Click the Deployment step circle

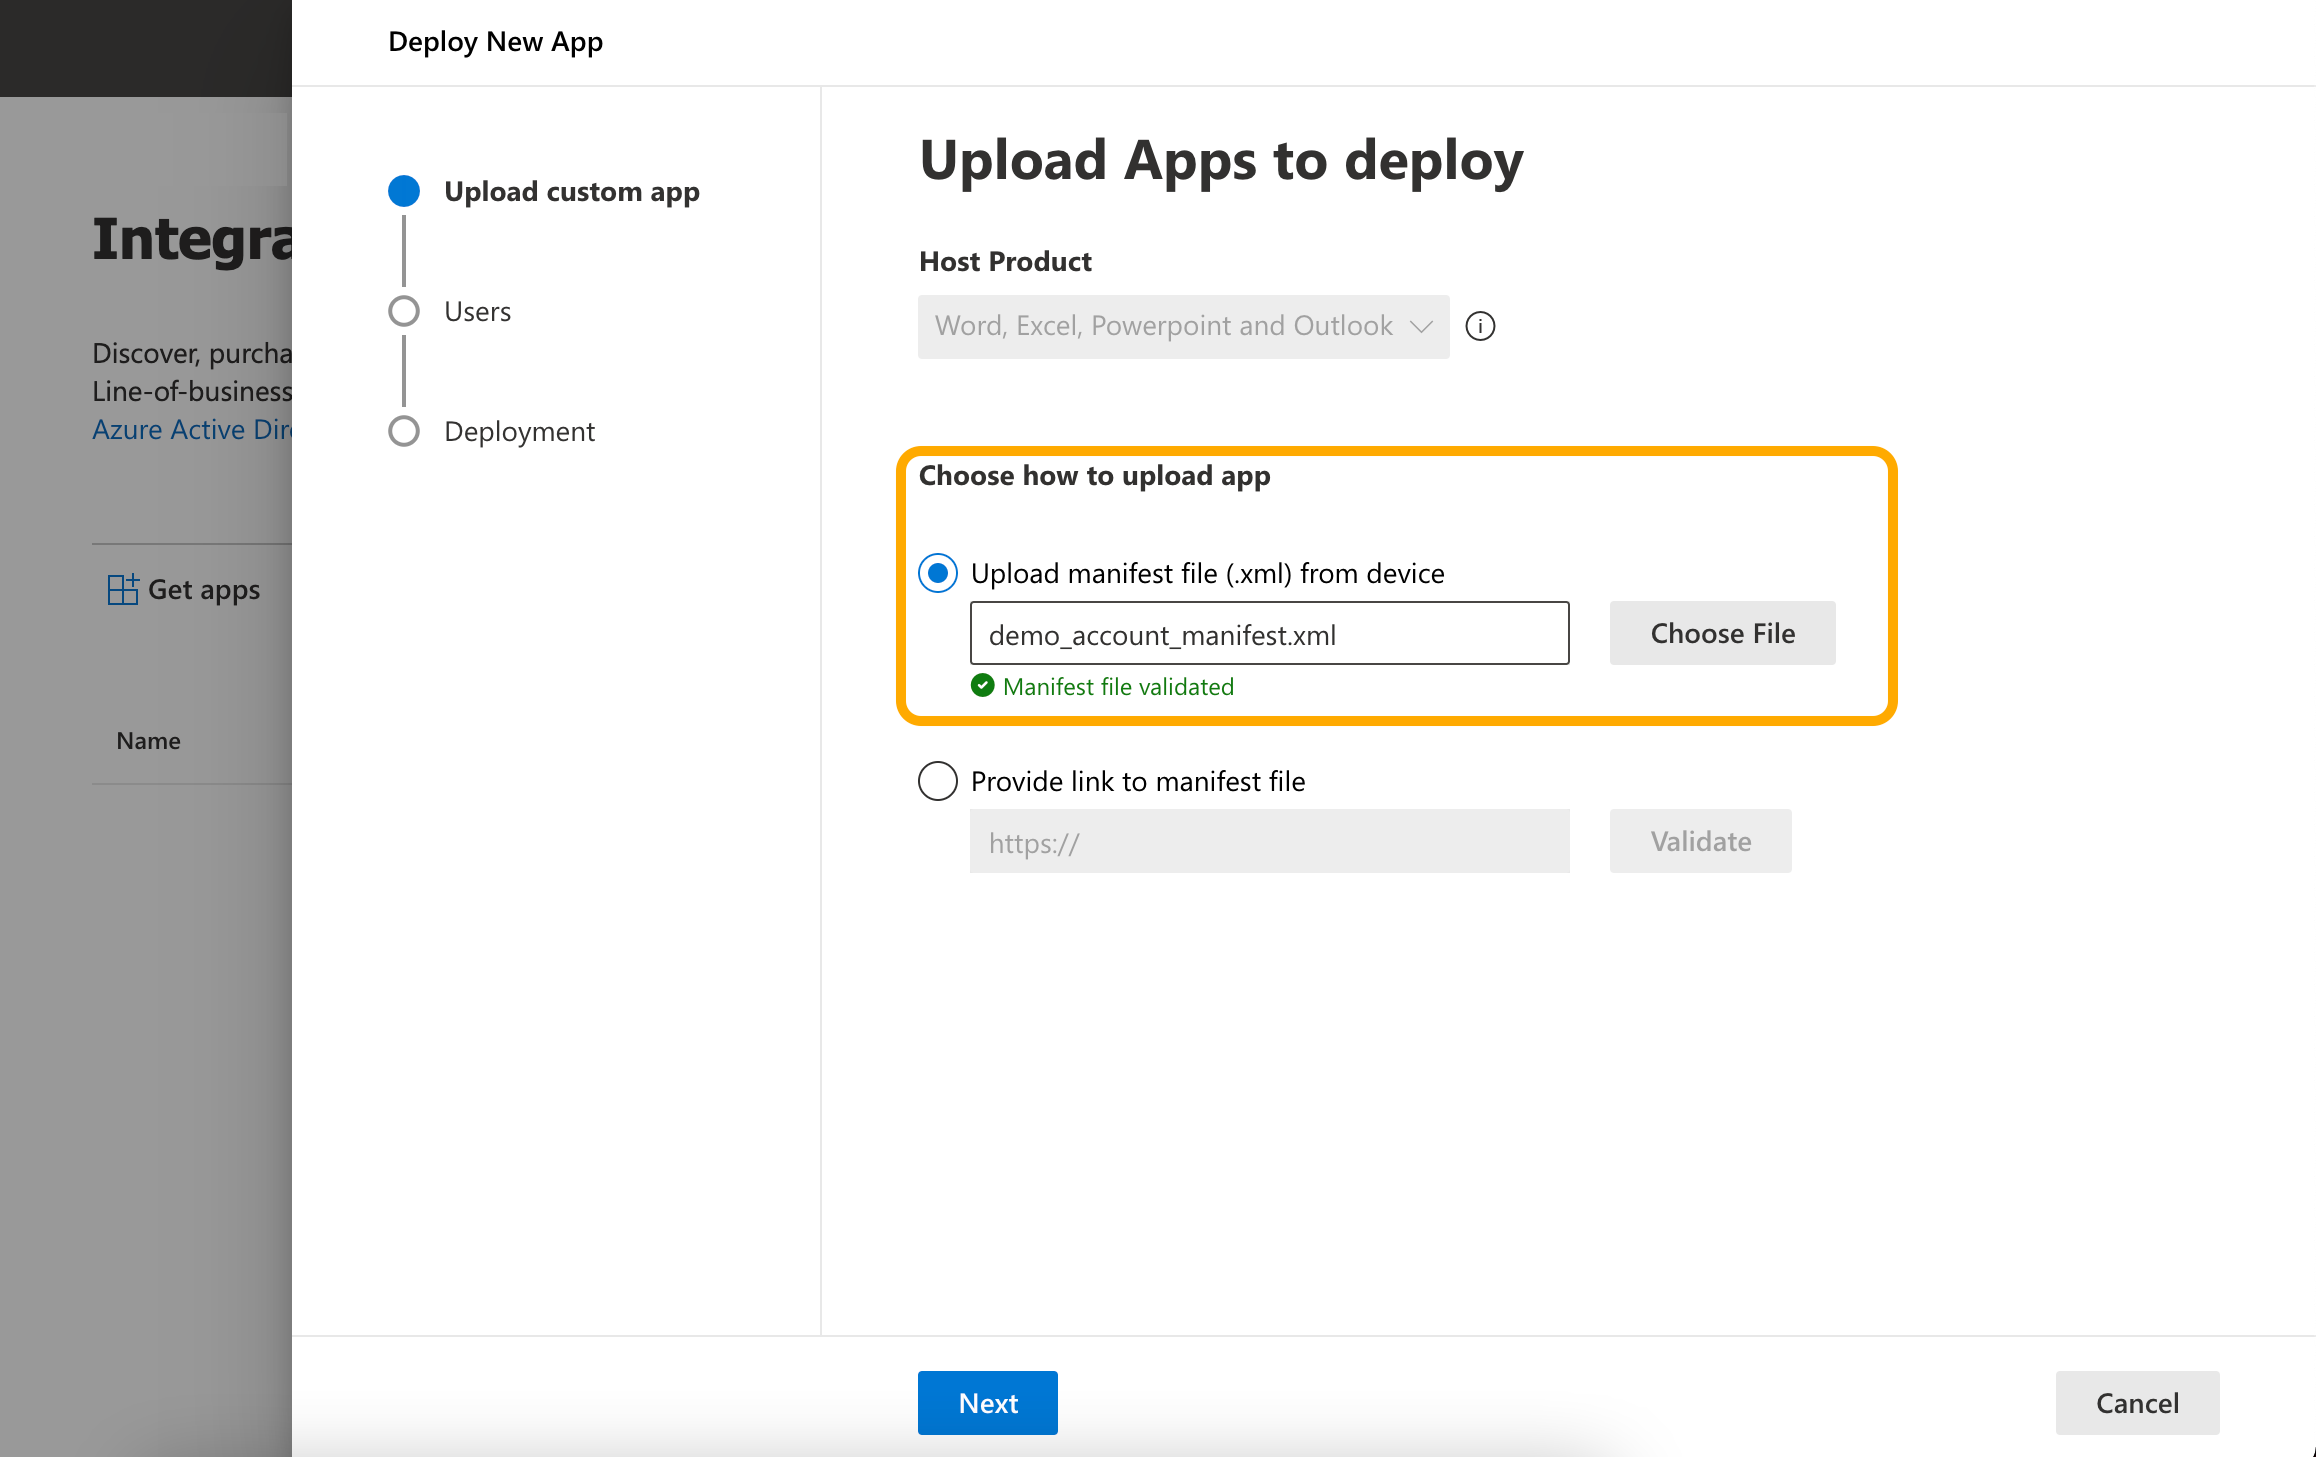click(404, 431)
